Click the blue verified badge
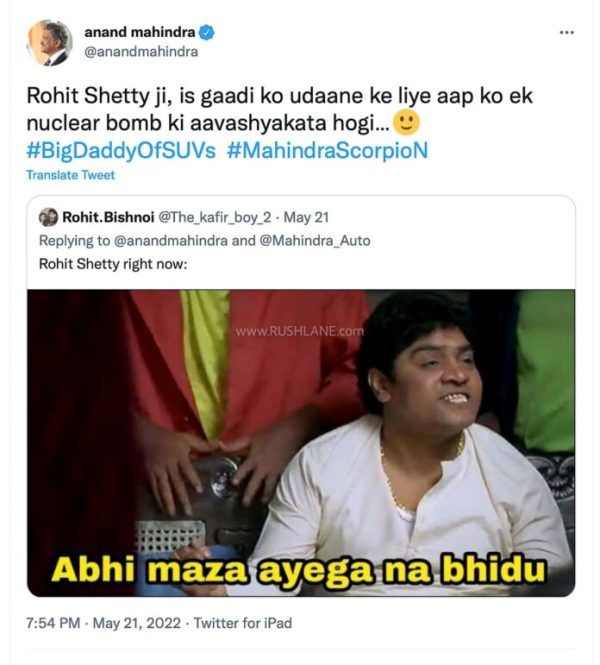This screenshot has width=600, height=665. point(207,33)
